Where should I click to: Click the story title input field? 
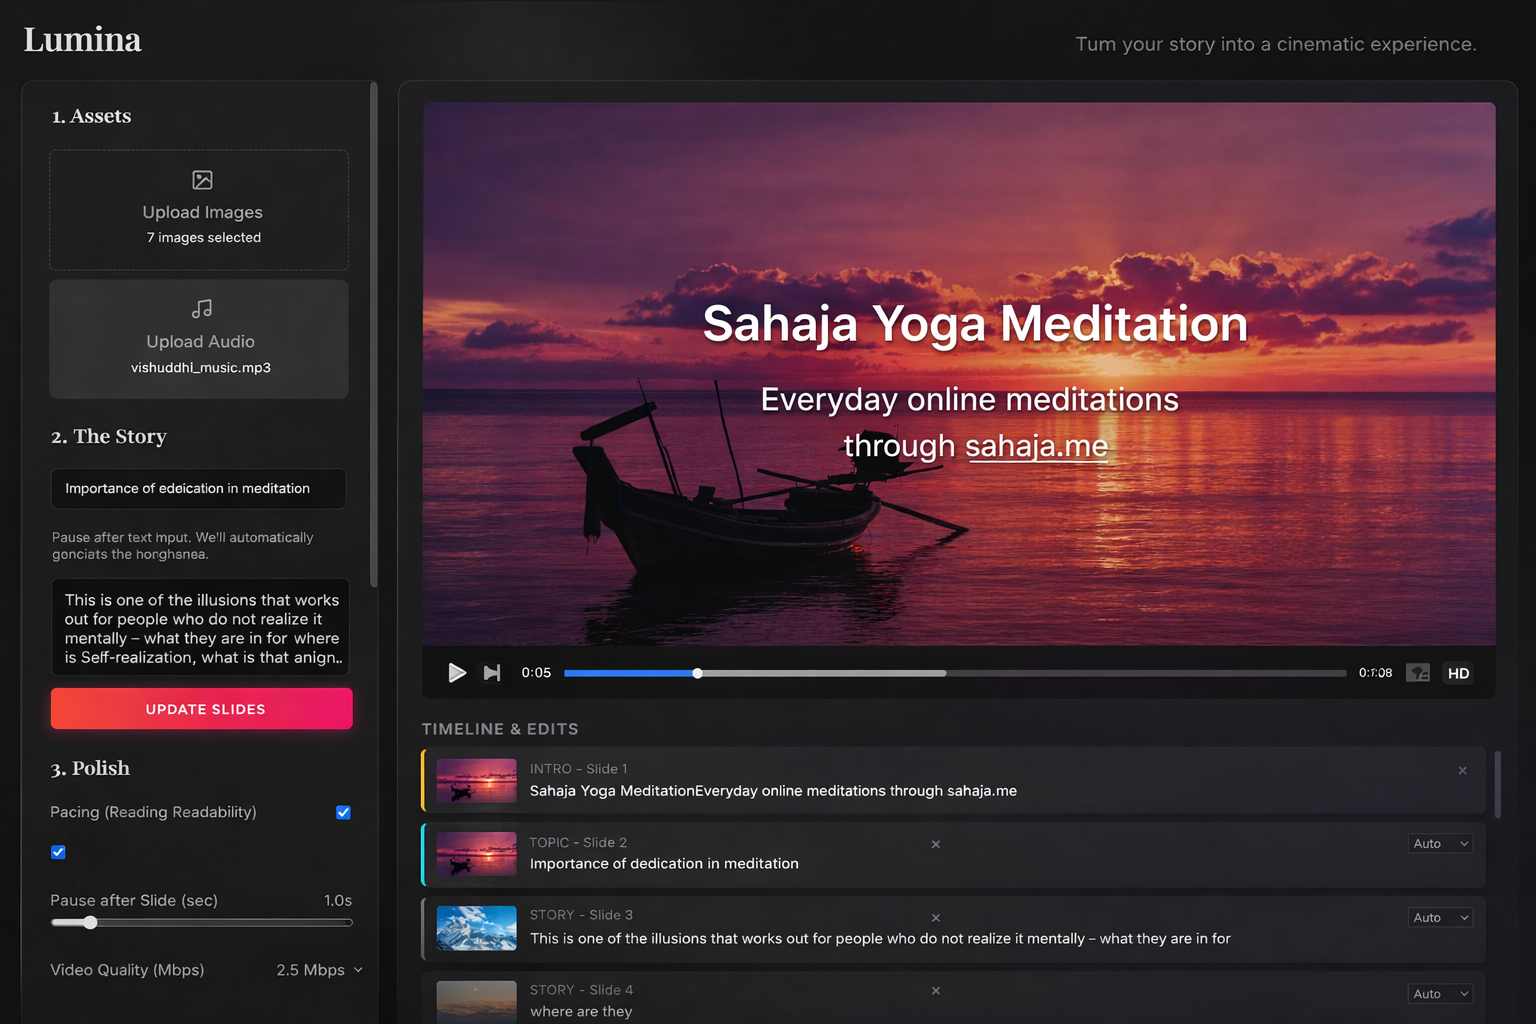pyautogui.click(x=199, y=489)
